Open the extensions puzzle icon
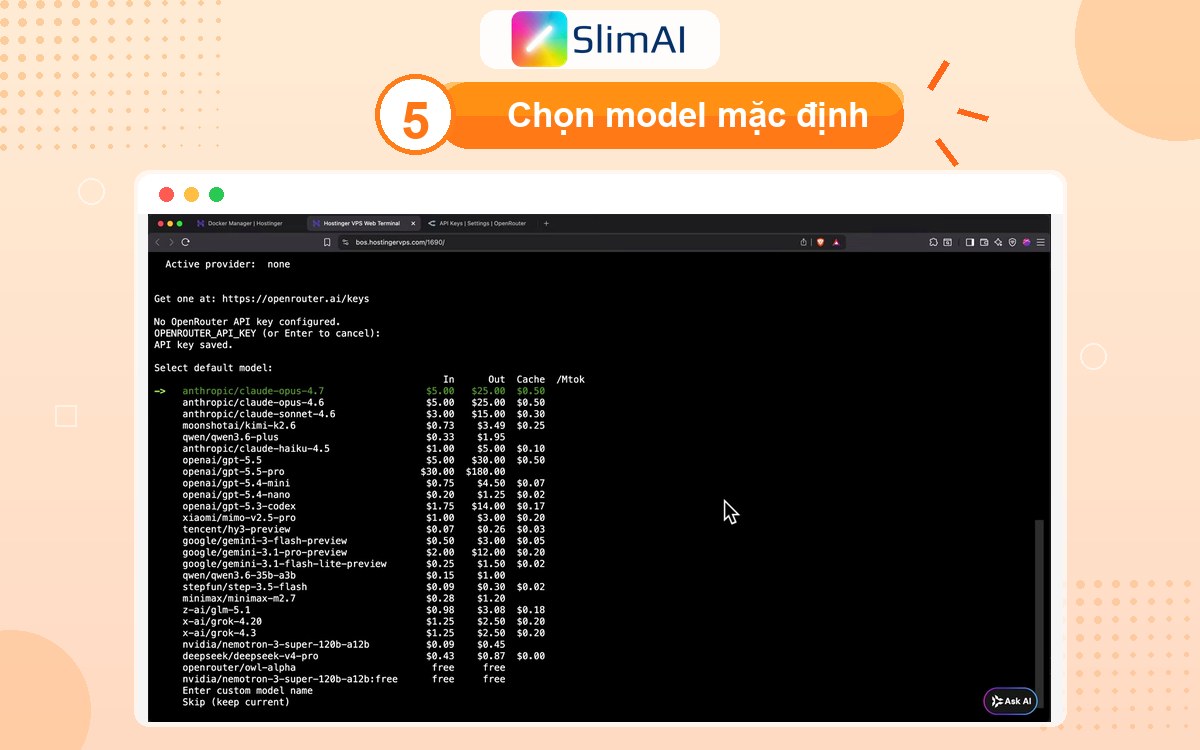This screenshot has width=1200, height=750. pyautogui.click(x=933, y=242)
